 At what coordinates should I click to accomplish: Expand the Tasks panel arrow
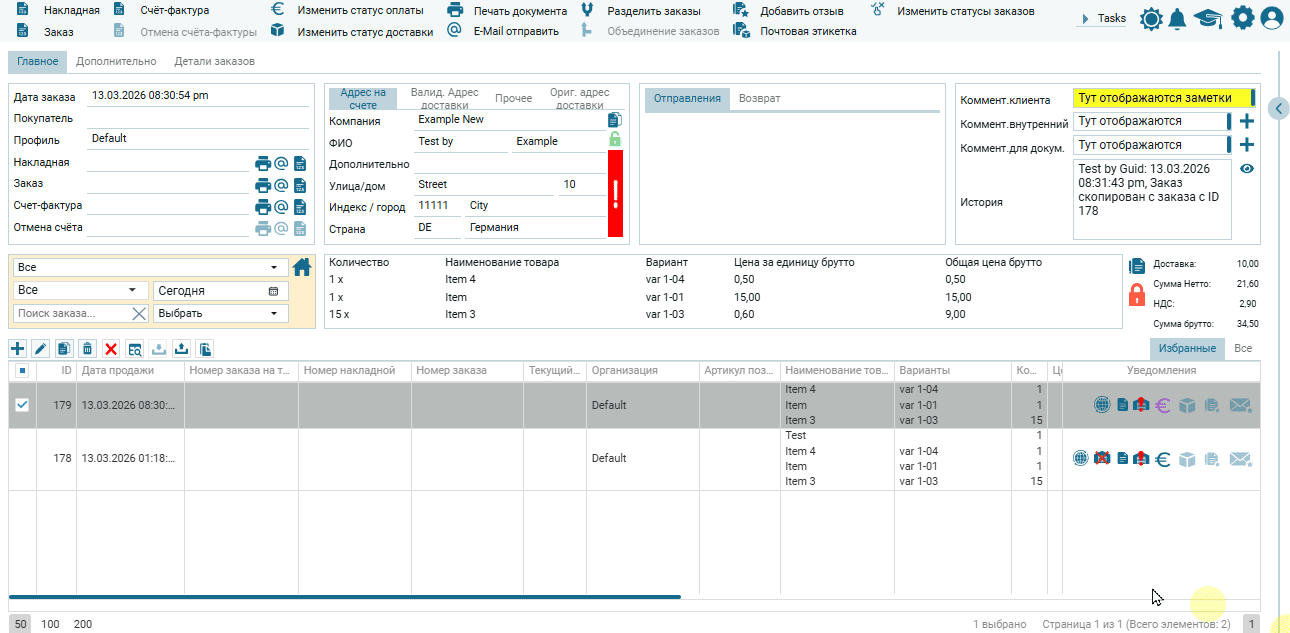pyautogui.click(x=1086, y=19)
